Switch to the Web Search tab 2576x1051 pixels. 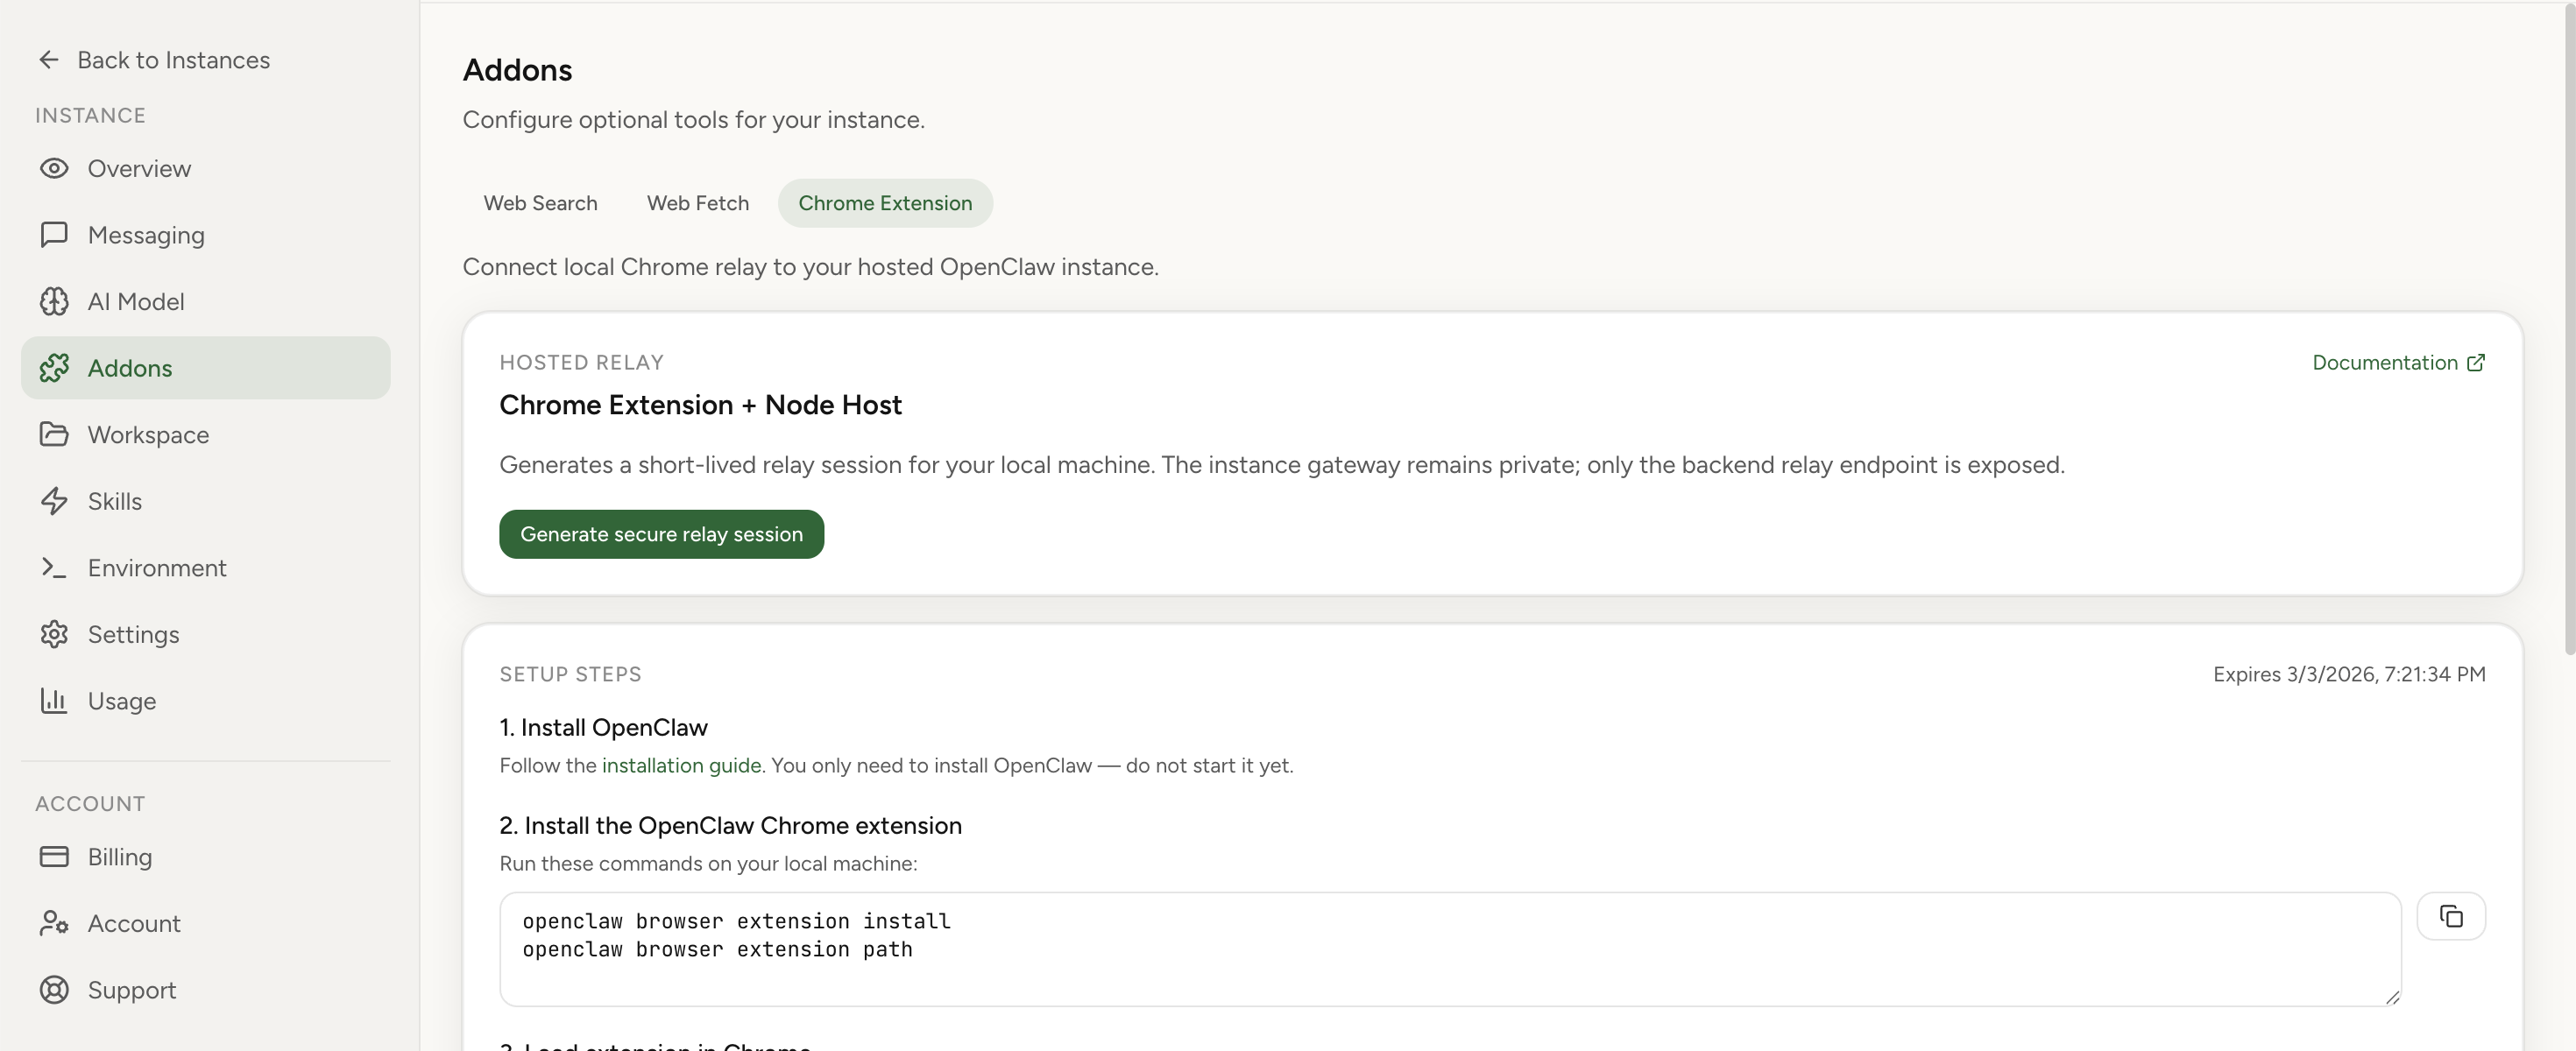[x=540, y=202]
